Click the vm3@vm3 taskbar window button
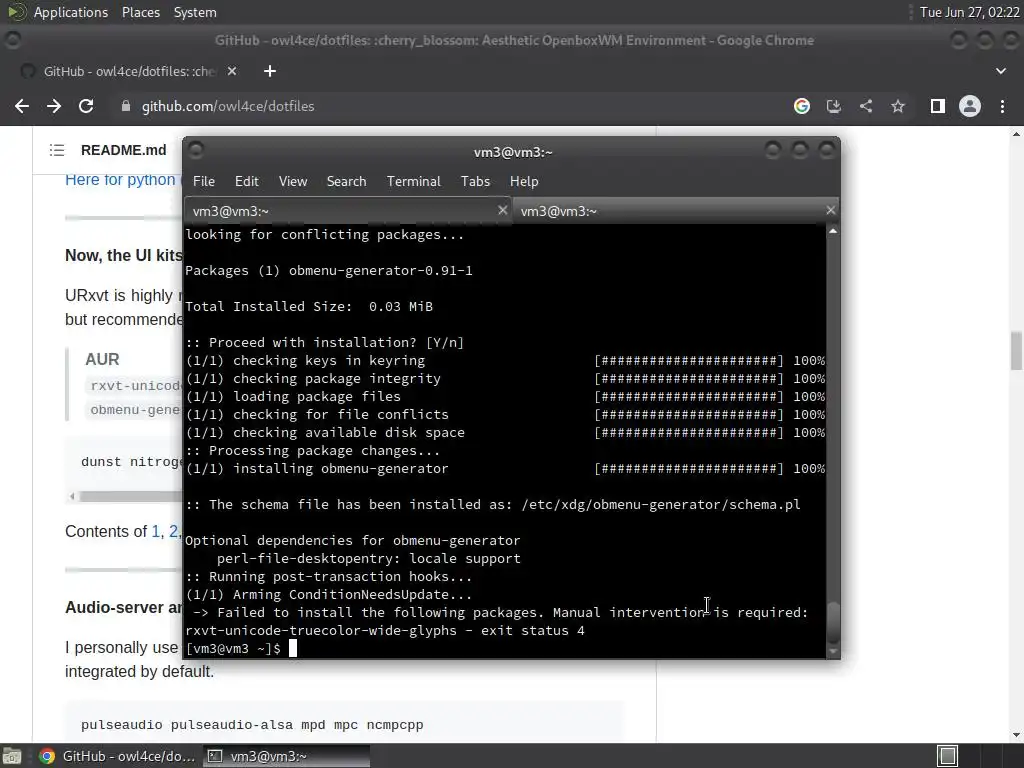This screenshot has height=768, width=1024. (286, 756)
